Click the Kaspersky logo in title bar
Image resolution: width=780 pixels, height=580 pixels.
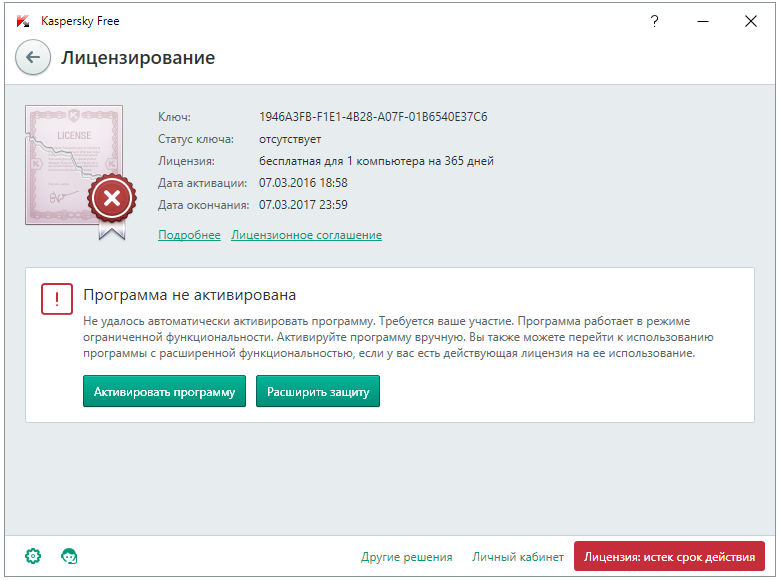pos(22,21)
